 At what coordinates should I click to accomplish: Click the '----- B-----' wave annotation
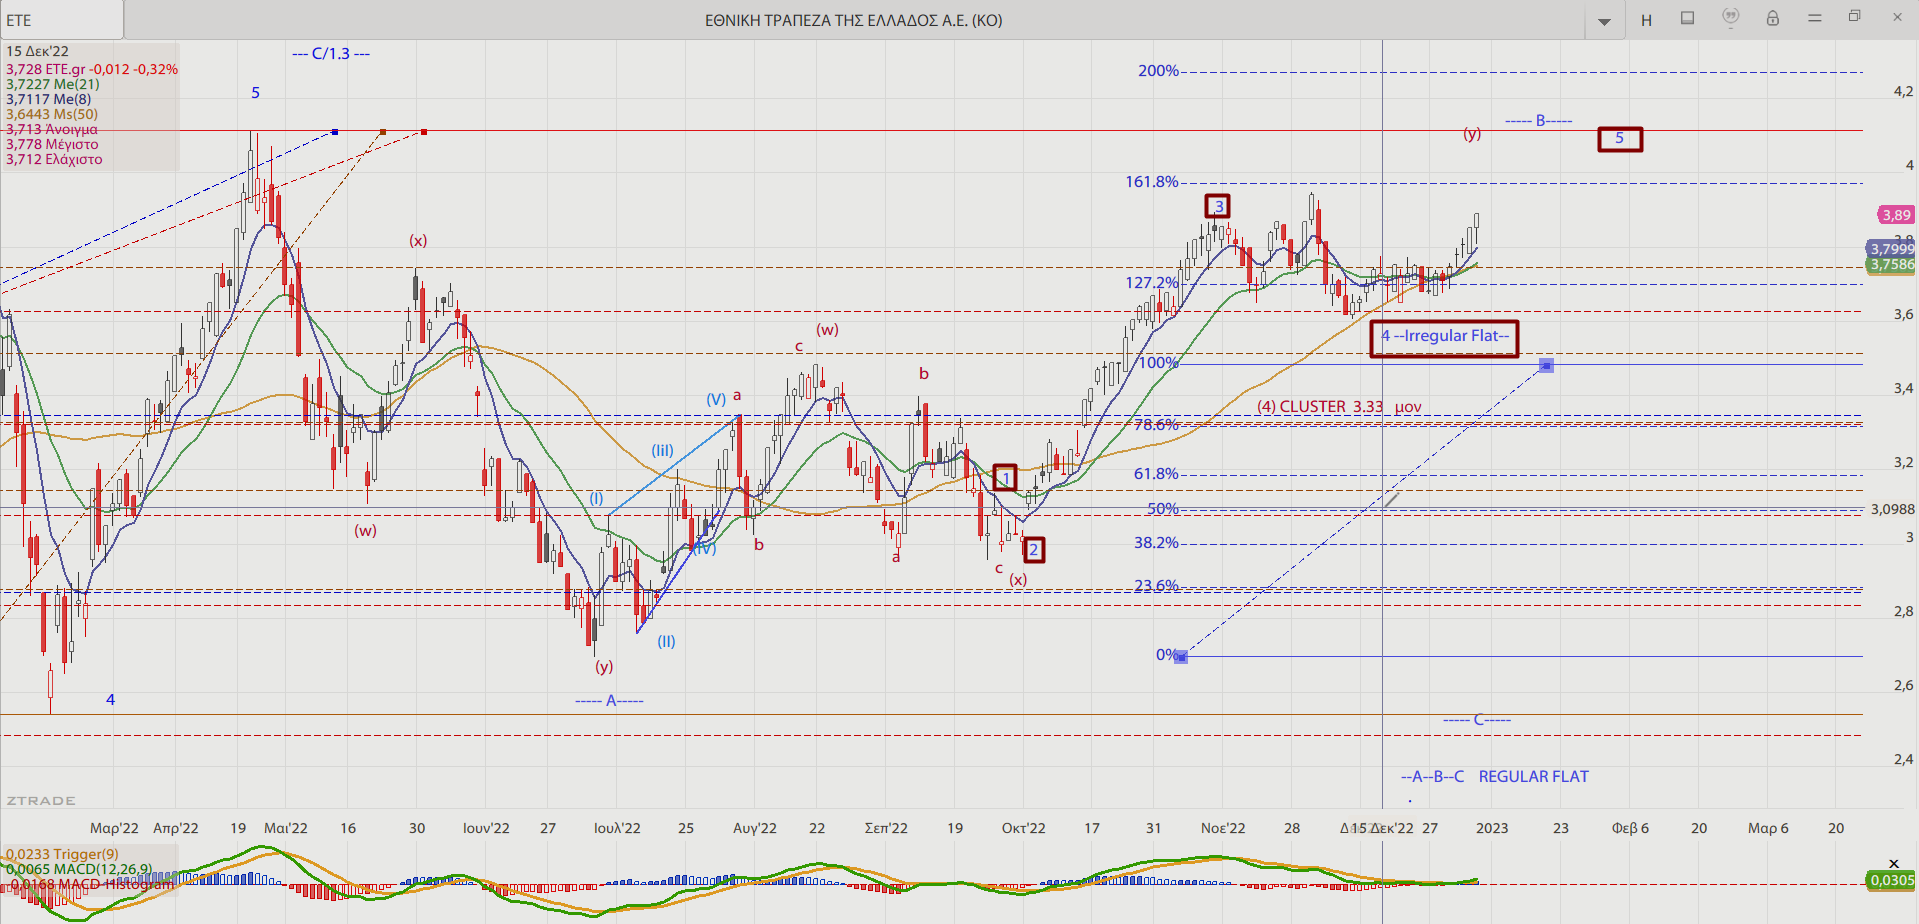coord(1538,121)
